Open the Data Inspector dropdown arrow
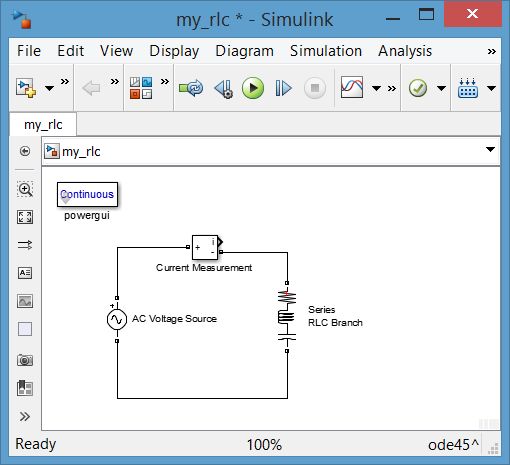This screenshot has width=510, height=465. [376, 88]
